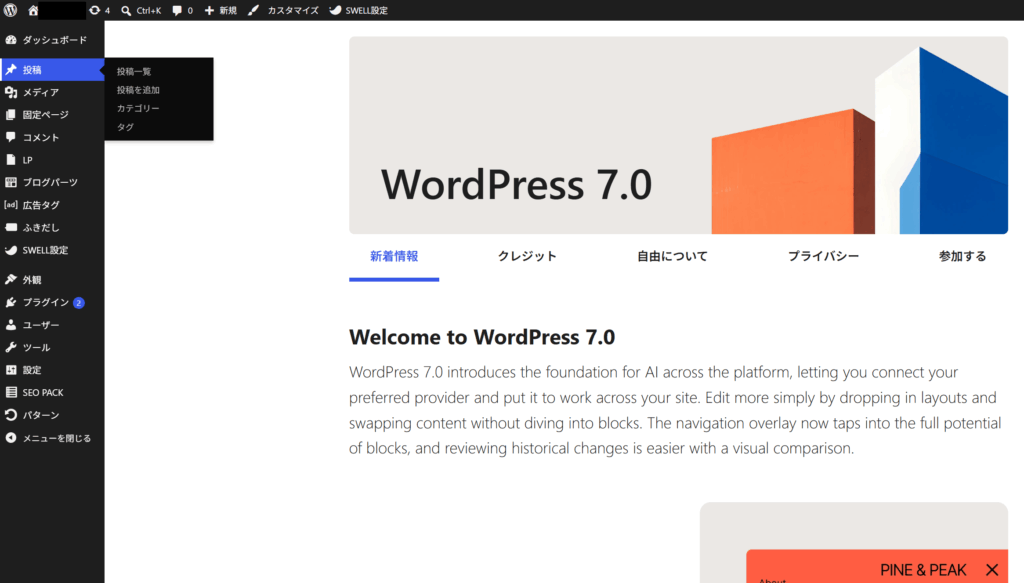Open SWELL設定 in sidebar

[x=52, y=250]
